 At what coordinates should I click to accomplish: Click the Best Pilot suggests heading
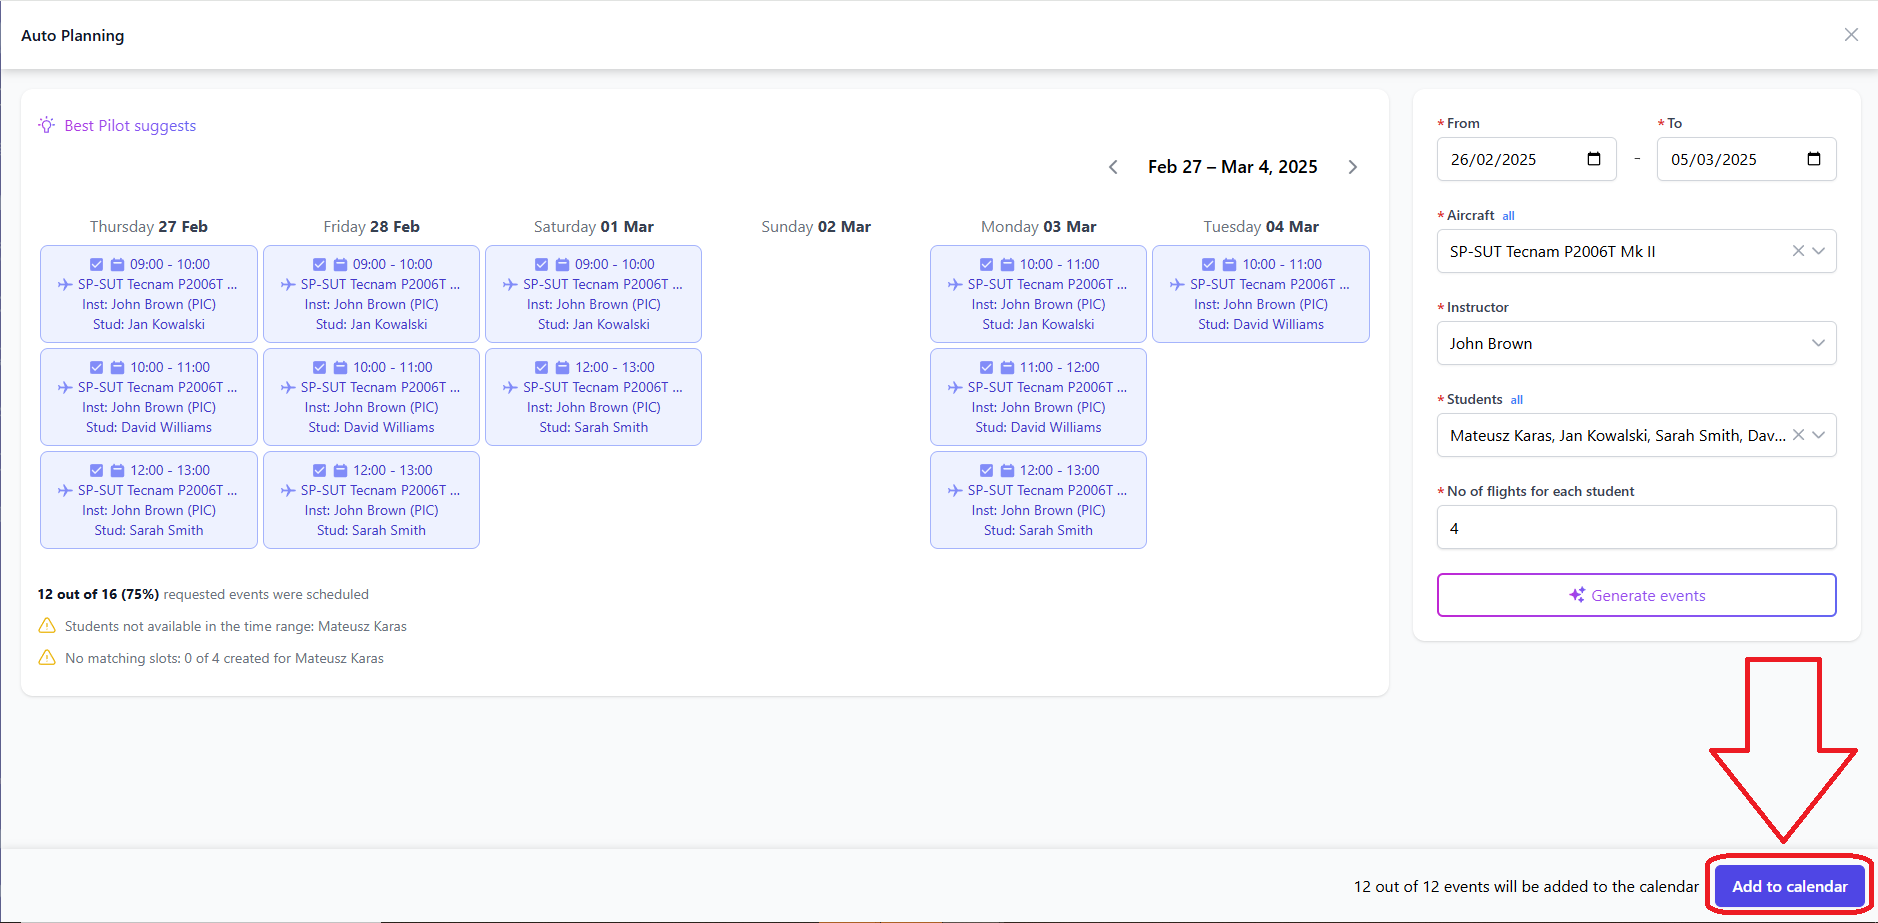[x=130, y=126]
